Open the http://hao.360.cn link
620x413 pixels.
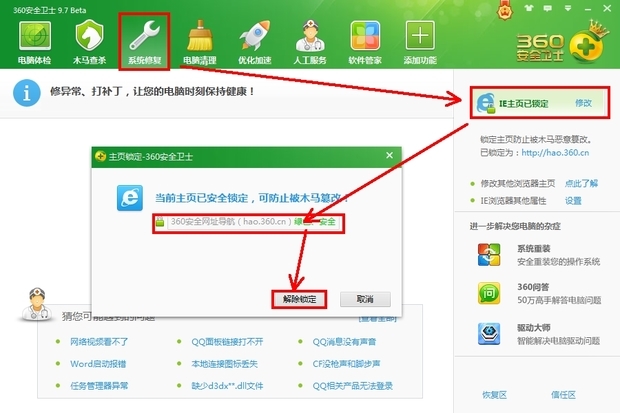pyautogui.click(x=555, y=153)
